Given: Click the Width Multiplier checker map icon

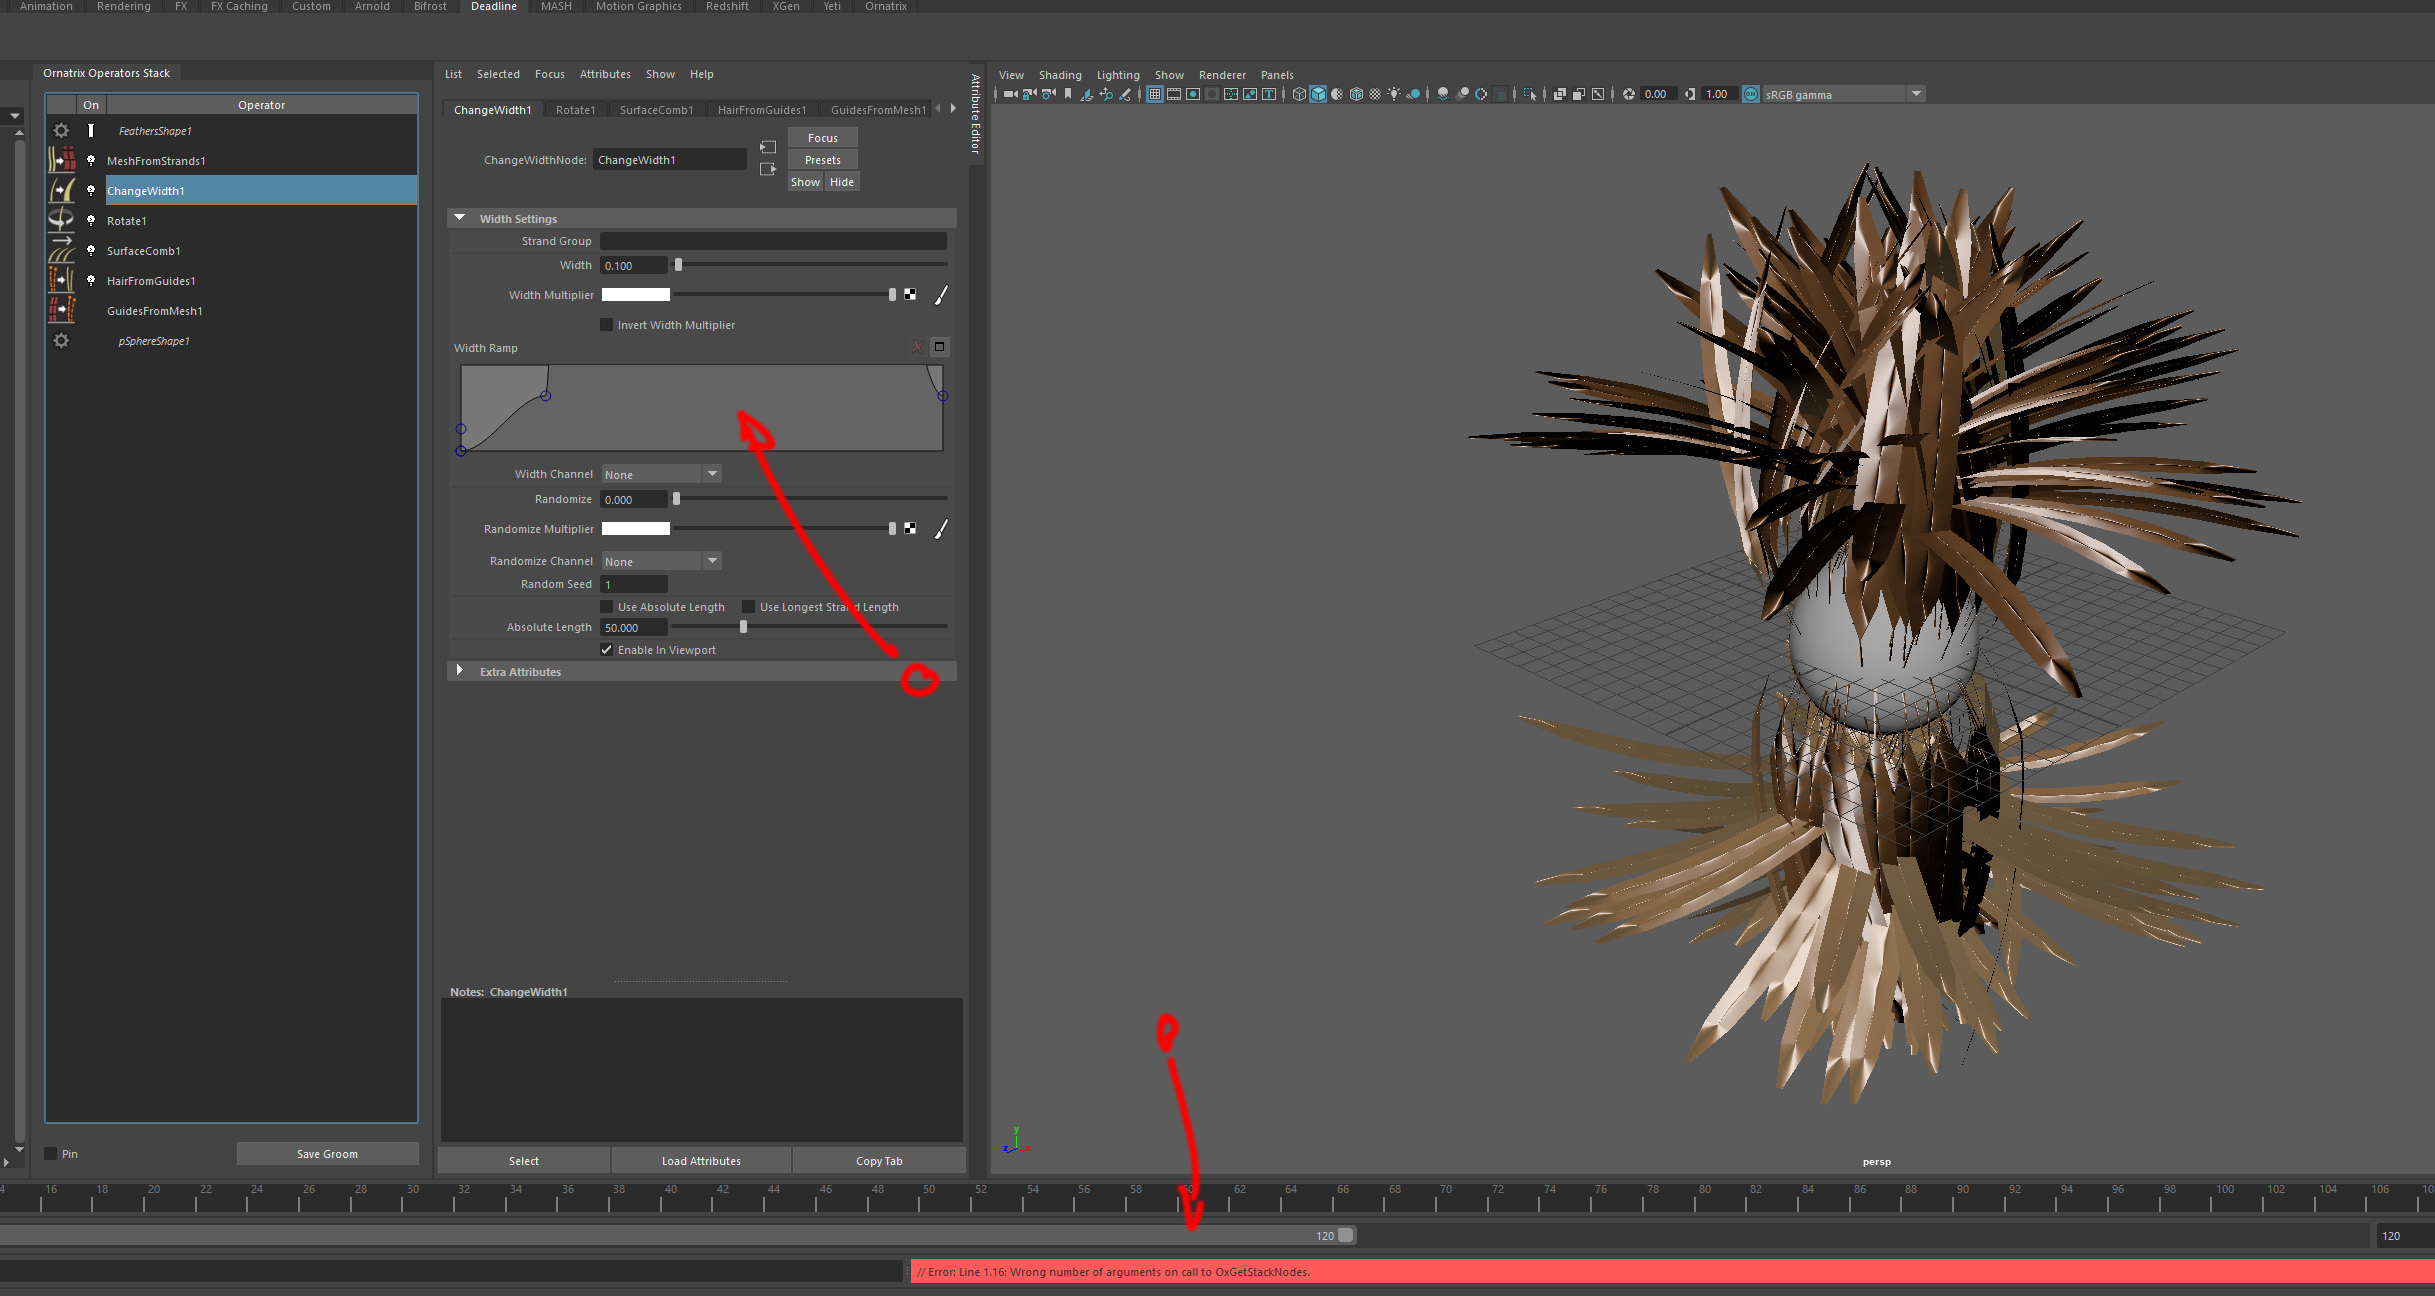Looking at the screenshot, I should tap(910, 294).
